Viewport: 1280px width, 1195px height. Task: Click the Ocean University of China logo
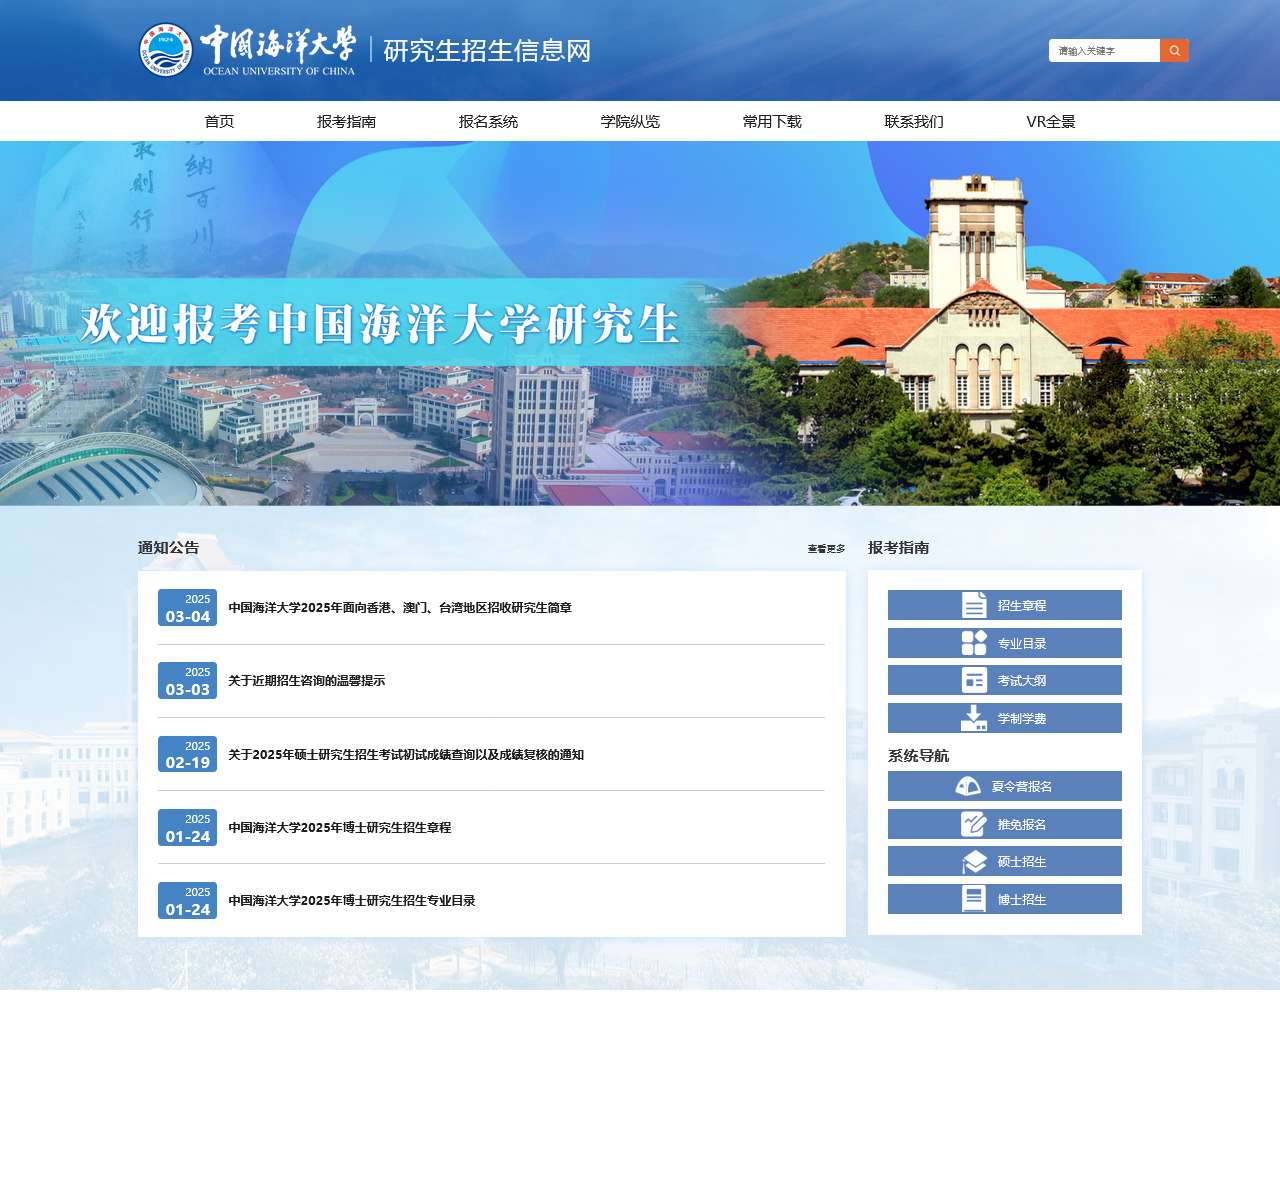tap(248, 50)
